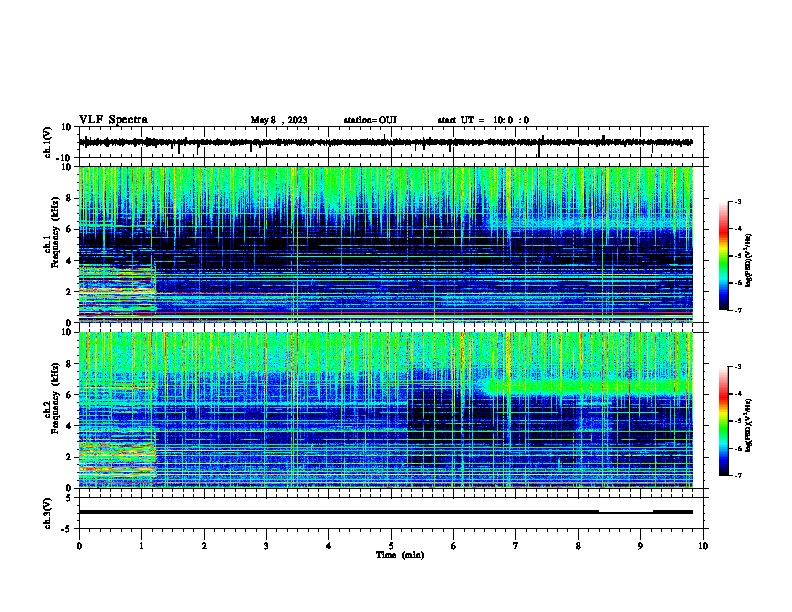The width and height of the screenshot is (792, 612).
Task: Click the time axis tick label "5"
Action: (391, 546)
